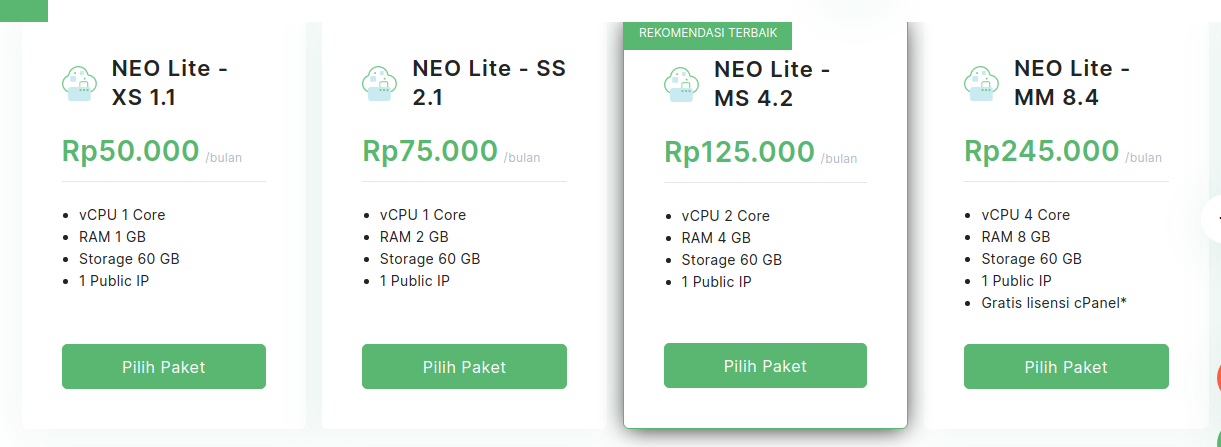Click the Gratis lisensi cPanel* feature text
Viewport: 1221px width, 447px height.
(1054, 303)
